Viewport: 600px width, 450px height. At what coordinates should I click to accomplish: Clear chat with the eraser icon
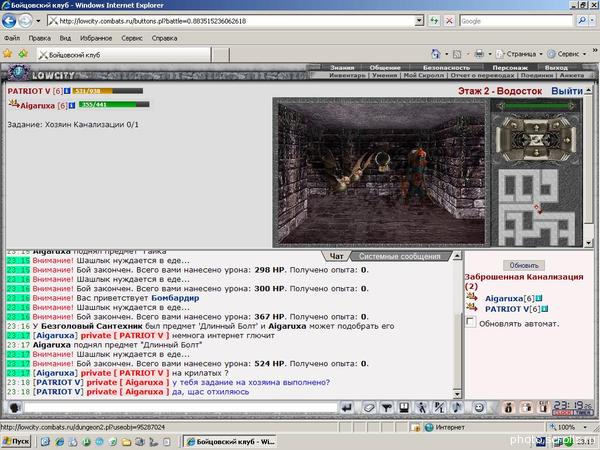369,408
